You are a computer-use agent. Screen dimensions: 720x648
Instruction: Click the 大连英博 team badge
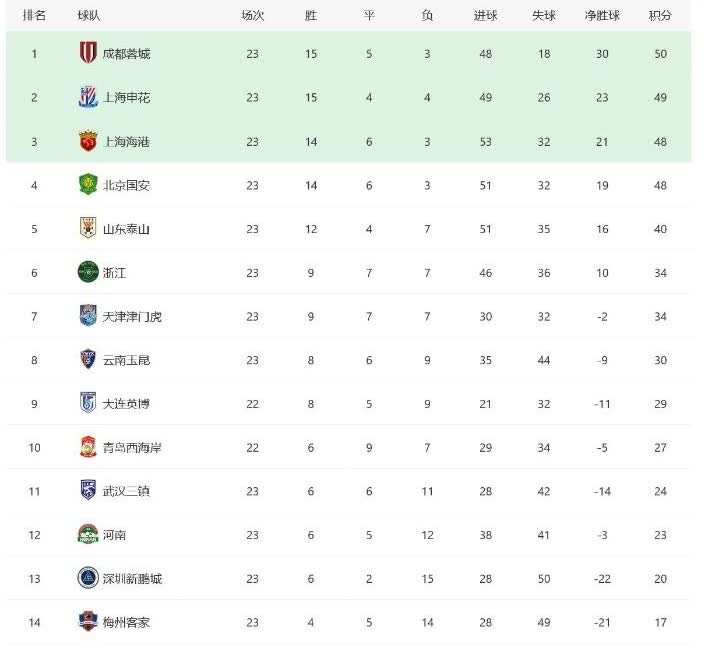pos(88,403)
